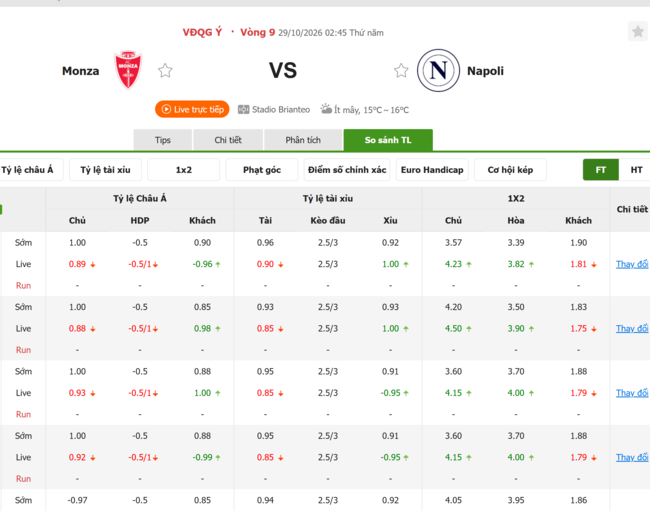Click the Napoli club logo
This screenshot has width=650, height=511.
tap(438, 70)
